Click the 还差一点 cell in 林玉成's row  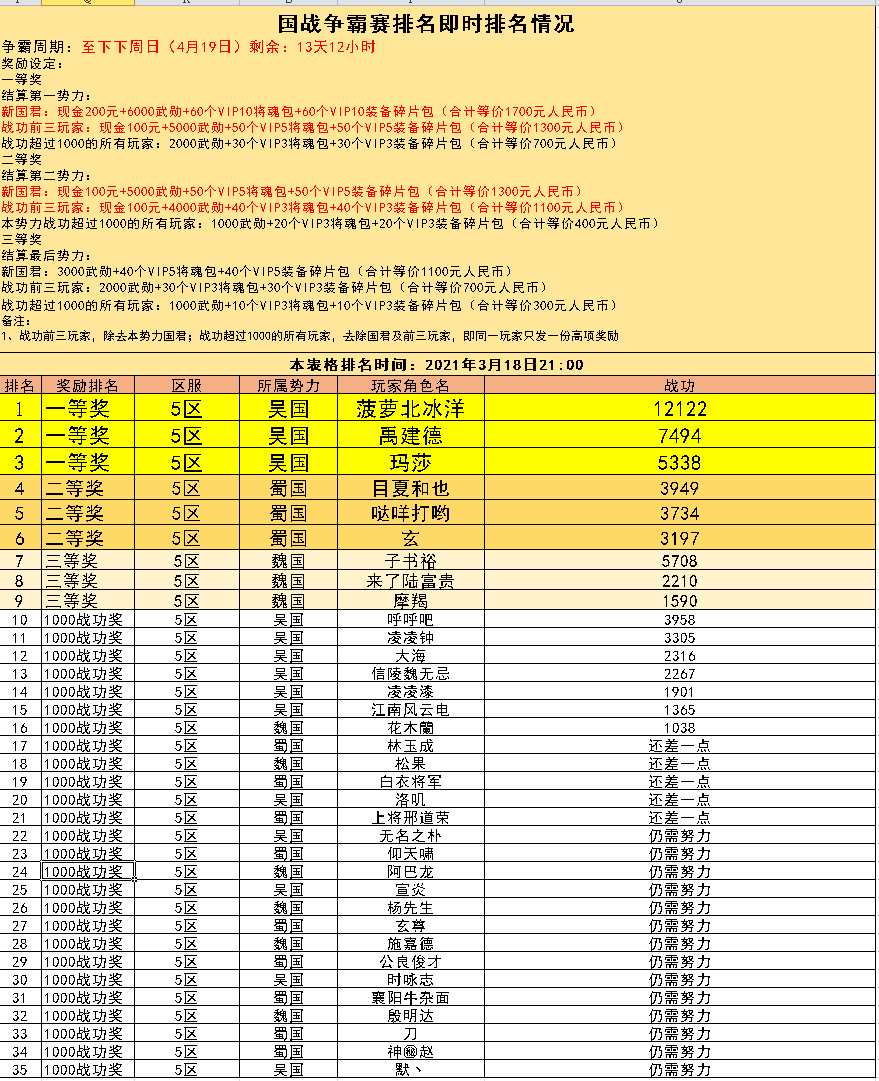coord(680,745)
